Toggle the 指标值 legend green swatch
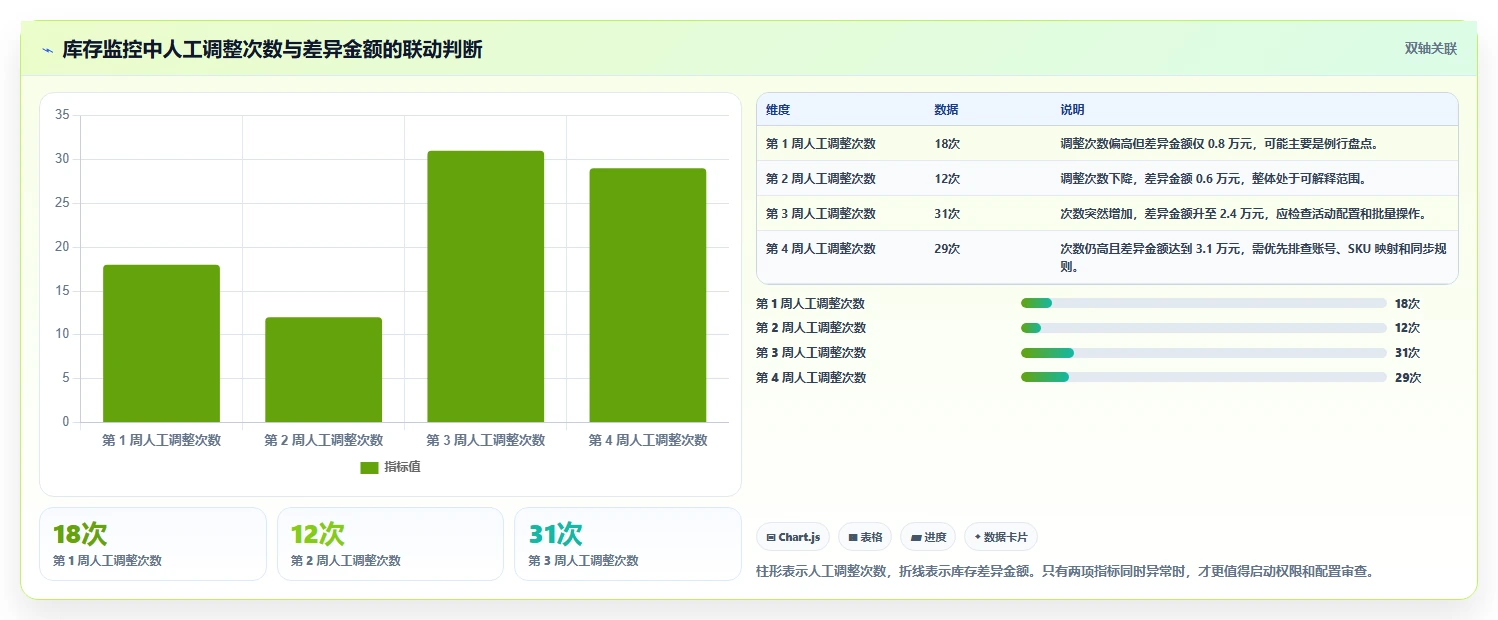1498x620 pixels. coord(369,468)
